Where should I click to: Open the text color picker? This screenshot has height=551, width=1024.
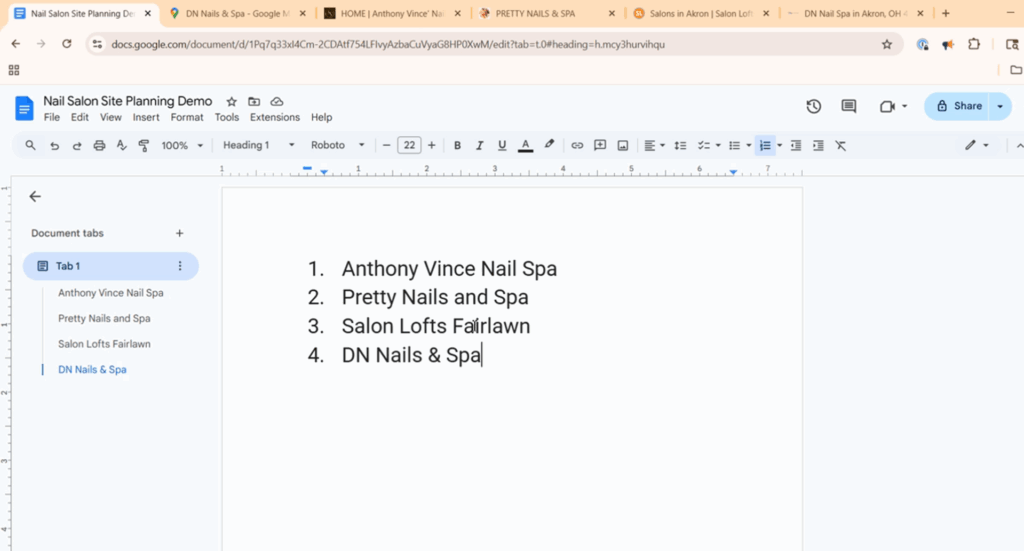click(x=525, y=146)
